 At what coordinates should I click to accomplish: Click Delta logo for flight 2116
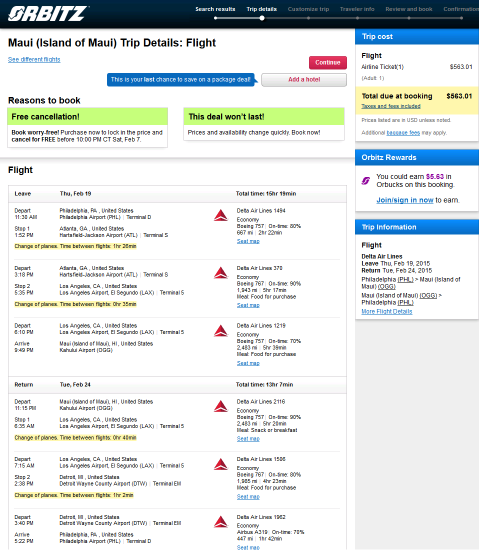[x=221, y=406]
